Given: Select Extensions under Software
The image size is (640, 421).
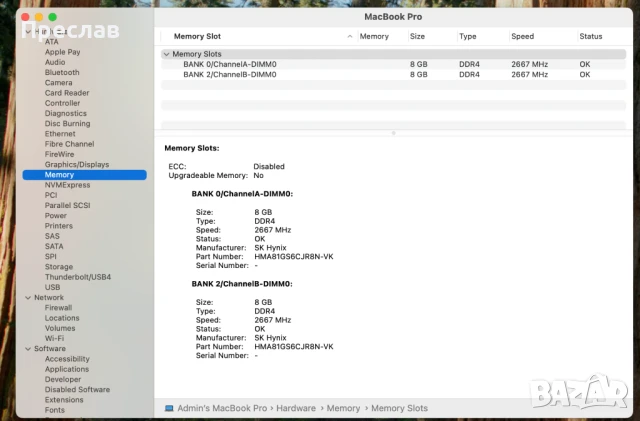Looking at the screenshot, I should (x=64, y=399).
